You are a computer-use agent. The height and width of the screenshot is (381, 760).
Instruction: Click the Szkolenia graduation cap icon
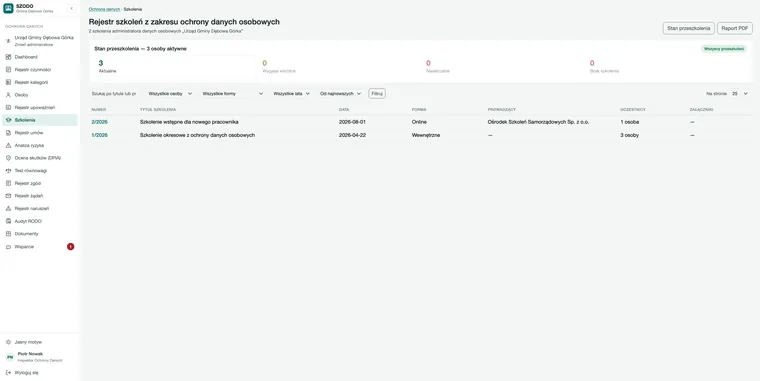click(x=8, y=120)
